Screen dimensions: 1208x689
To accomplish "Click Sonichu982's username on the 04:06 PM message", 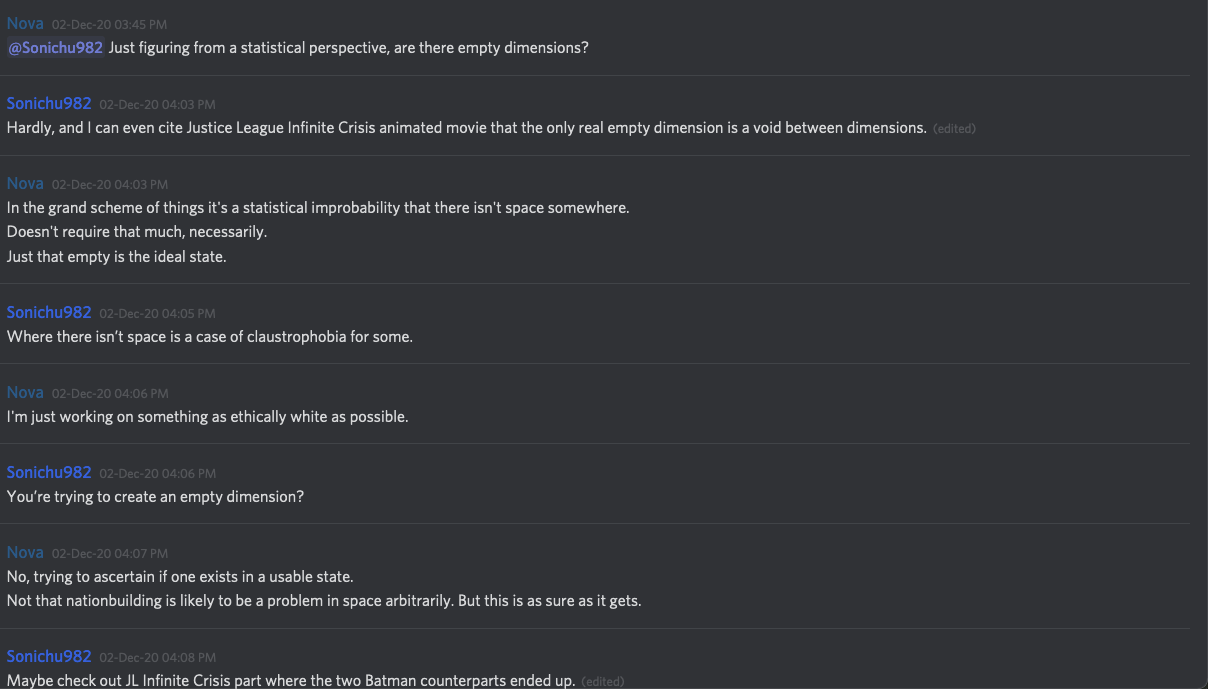I will [x=49, y=472].
